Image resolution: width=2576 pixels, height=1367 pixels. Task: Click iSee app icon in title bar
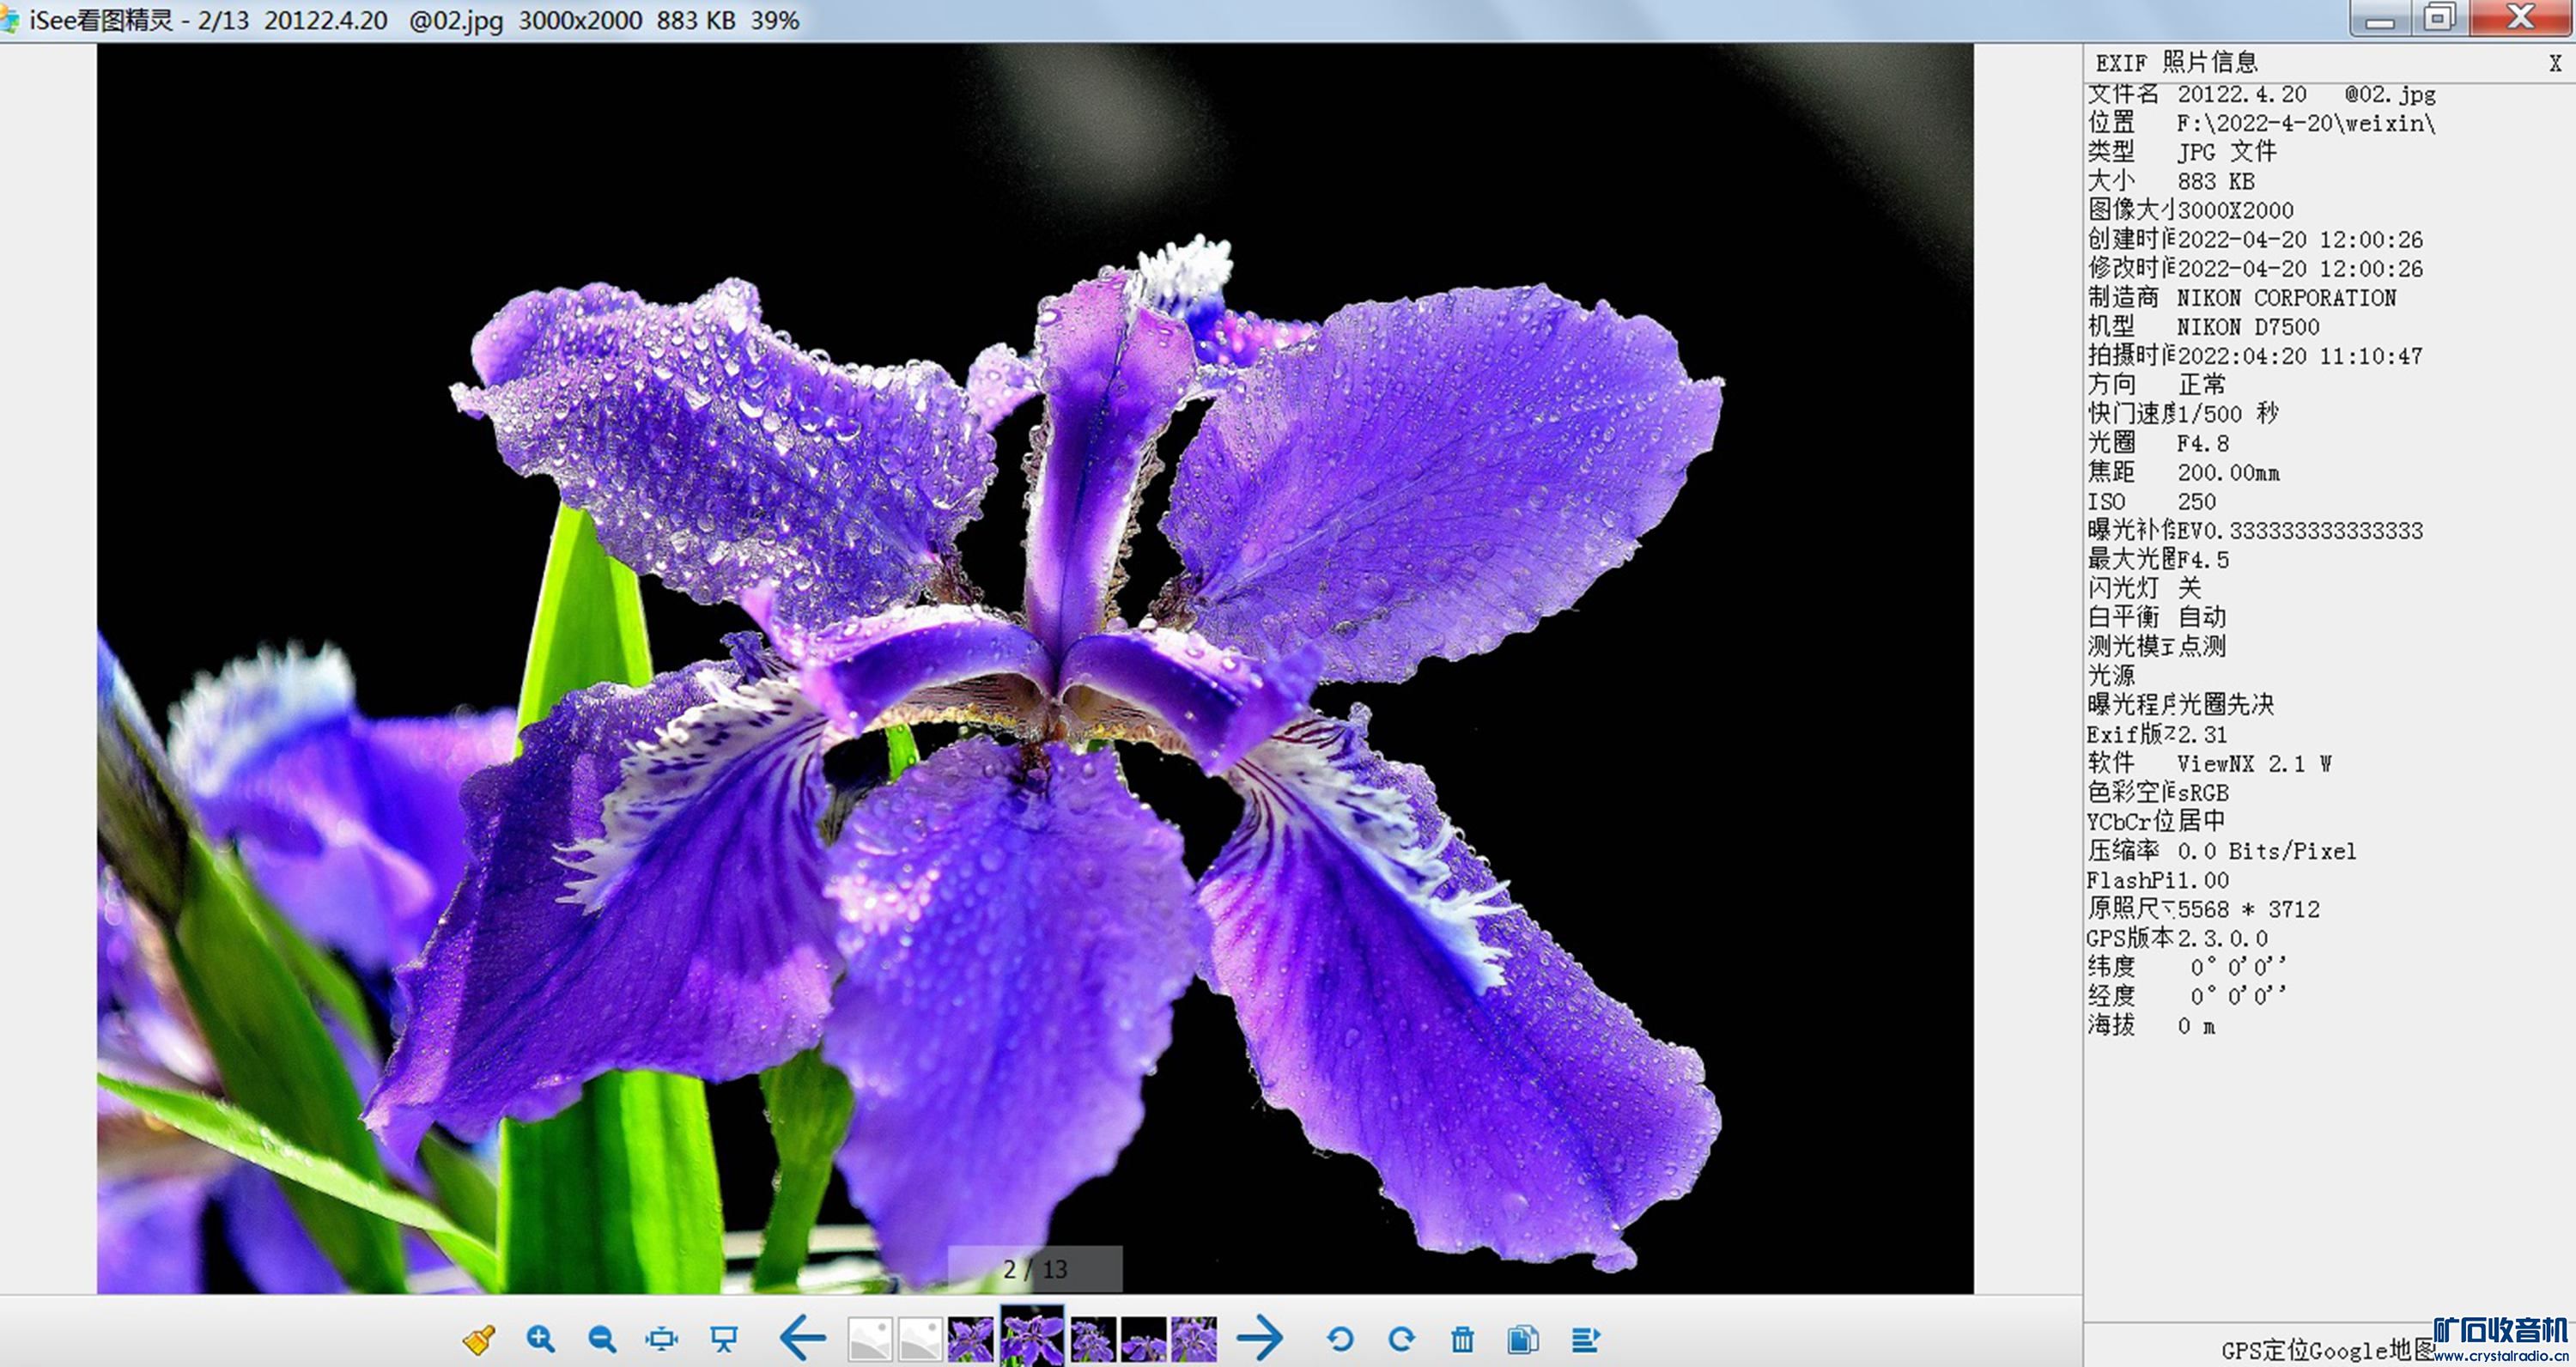click(x=10, y=20)
